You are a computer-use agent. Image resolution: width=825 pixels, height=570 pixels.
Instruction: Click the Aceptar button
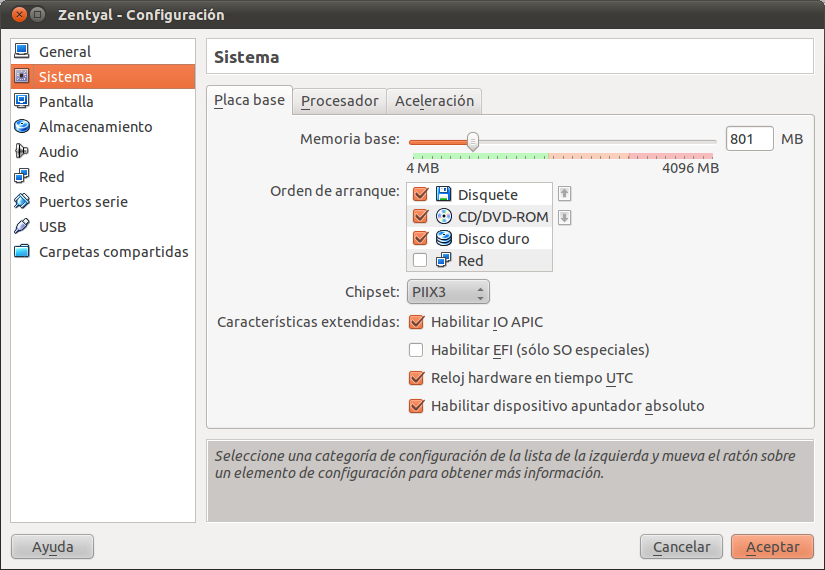click(772, 547)
